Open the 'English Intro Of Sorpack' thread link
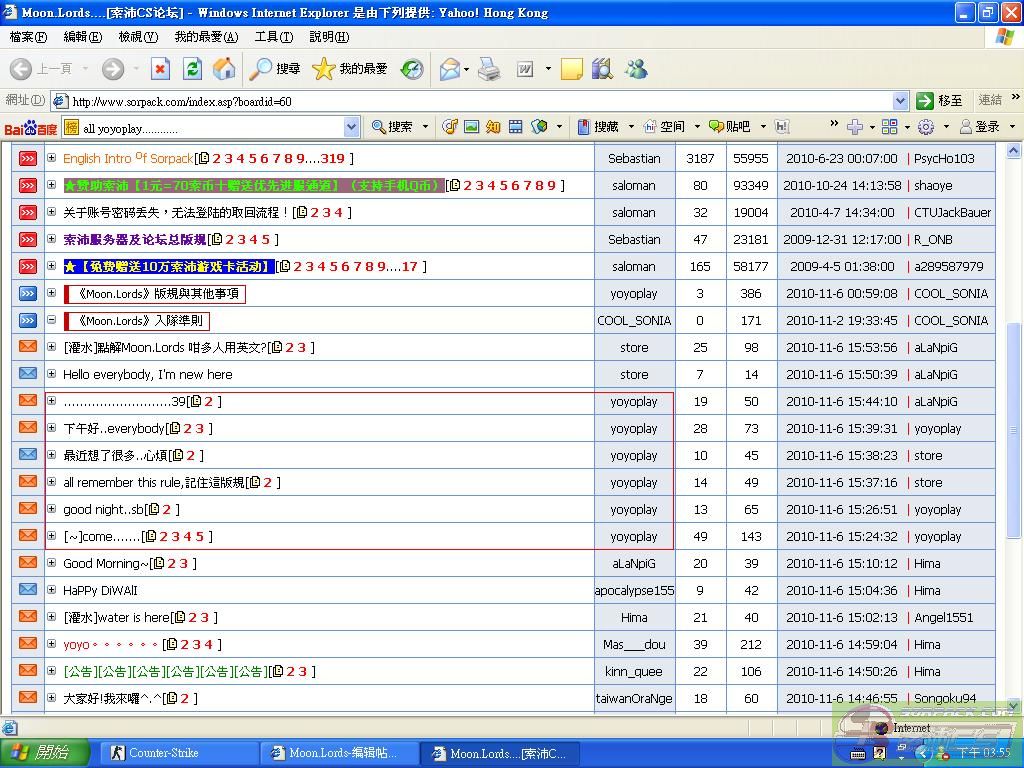Viewport: 1024px width, 768px height. 127,158
